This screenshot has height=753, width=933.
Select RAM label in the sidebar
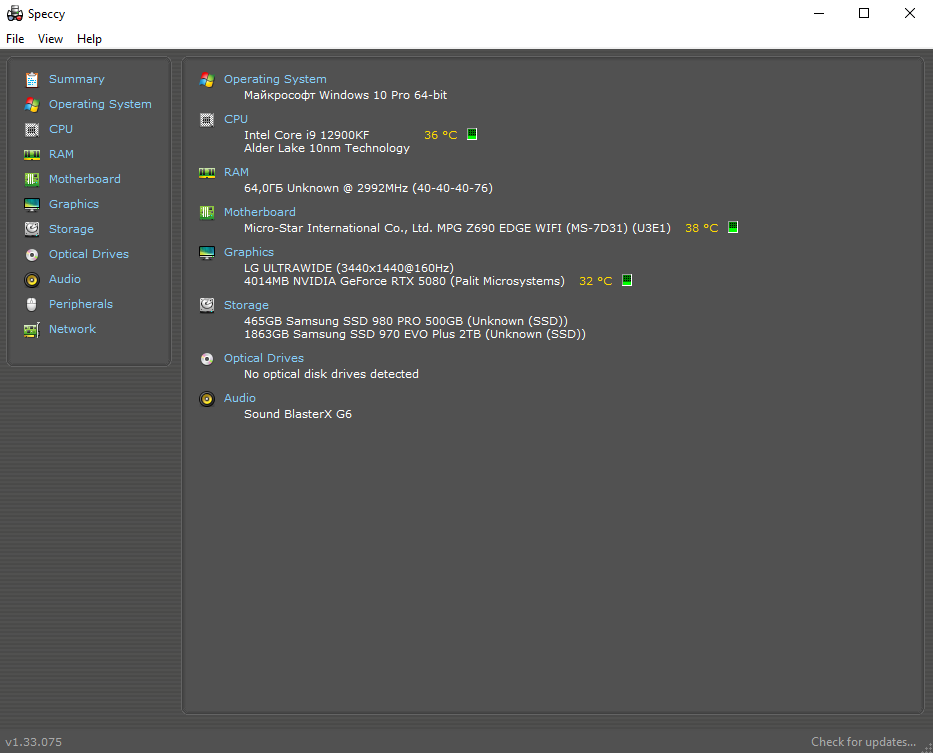point(61,154)
